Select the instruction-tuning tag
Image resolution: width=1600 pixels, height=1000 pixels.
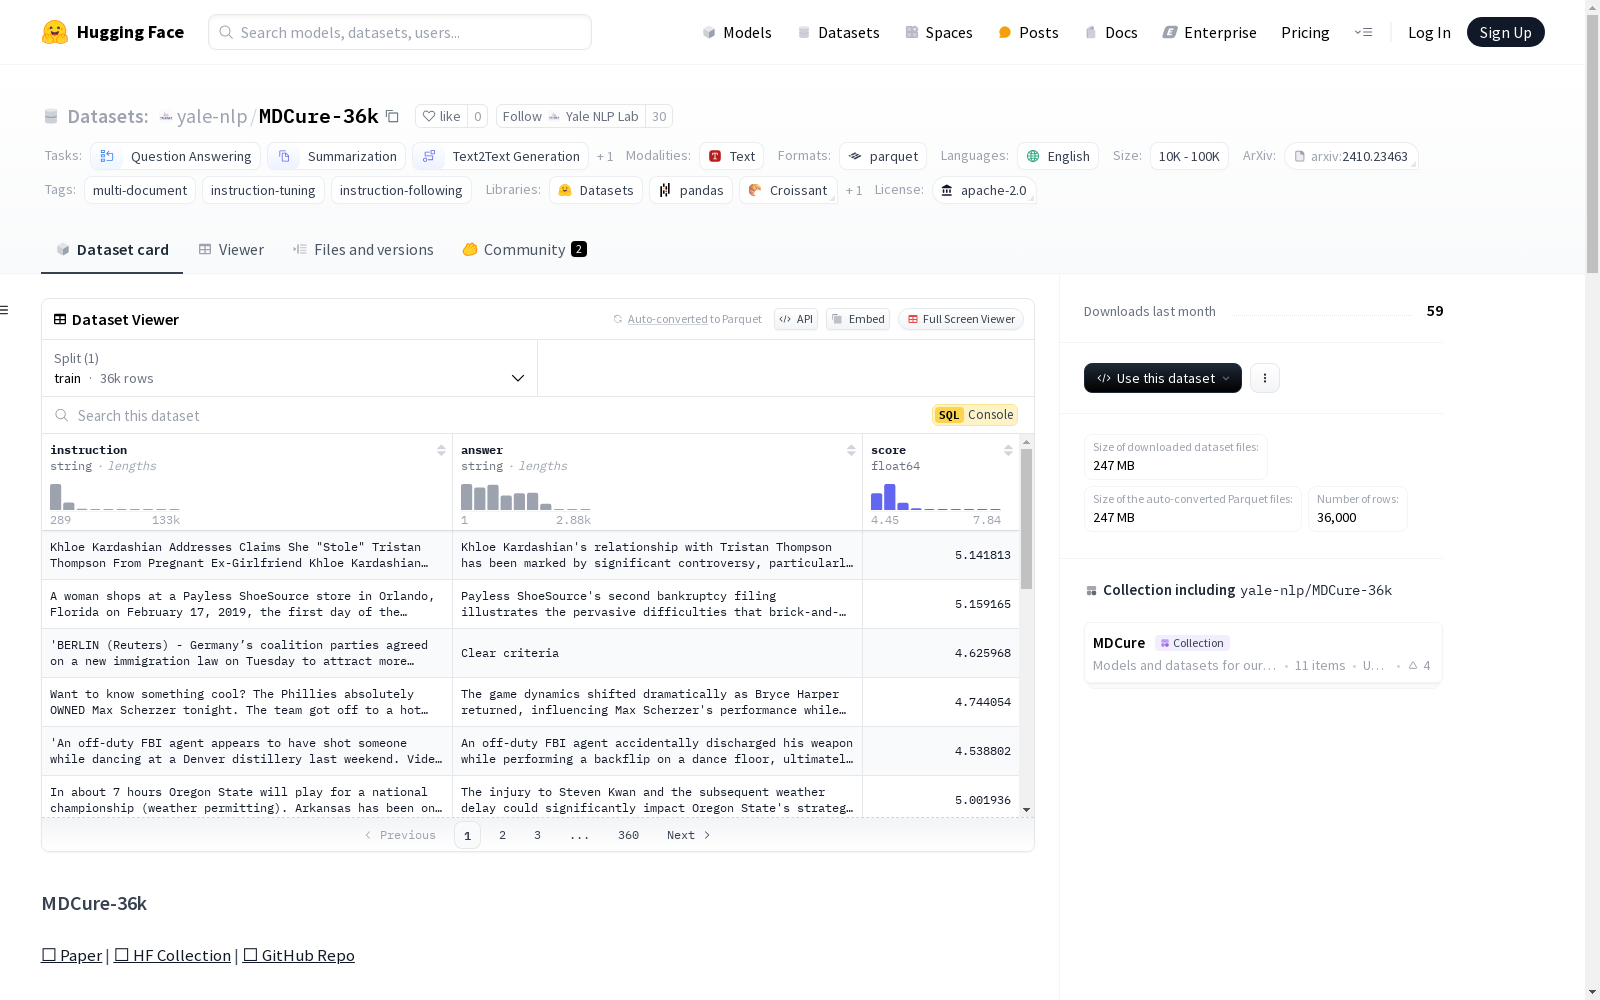point(263,190)
